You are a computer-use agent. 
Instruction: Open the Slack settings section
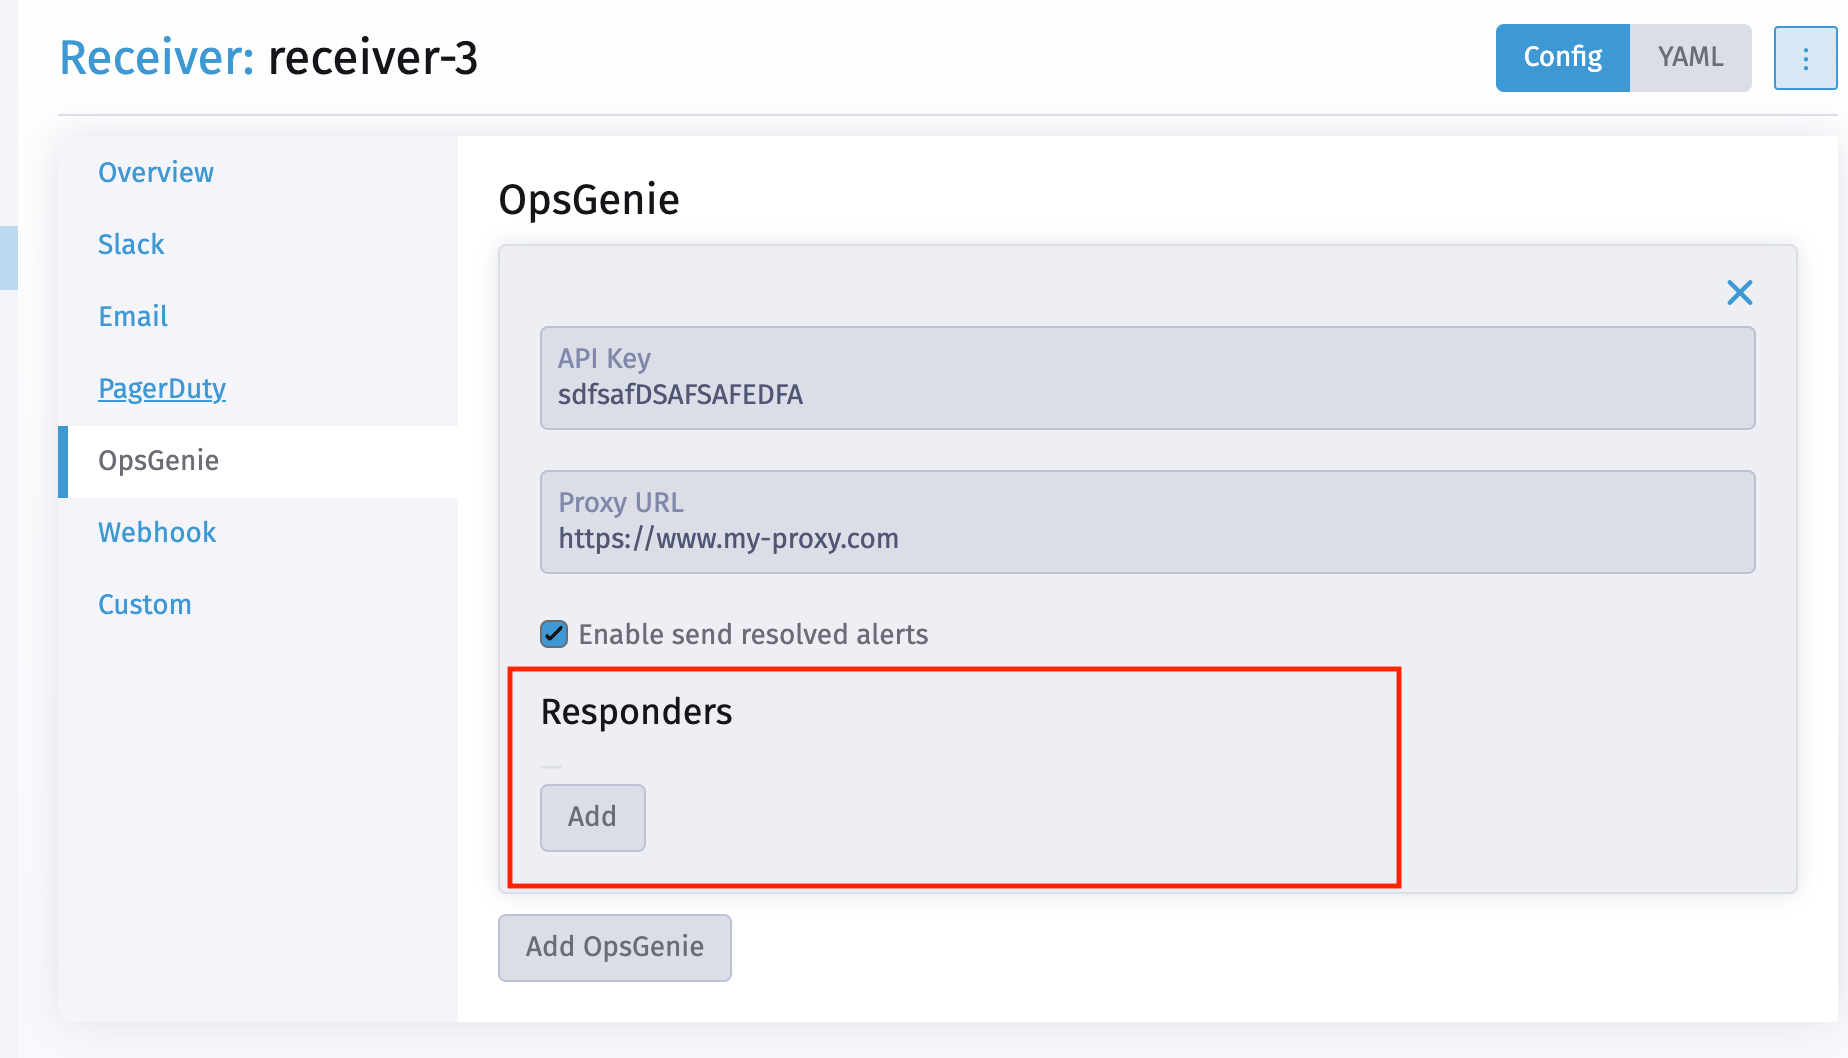click(x=131, y=244)
